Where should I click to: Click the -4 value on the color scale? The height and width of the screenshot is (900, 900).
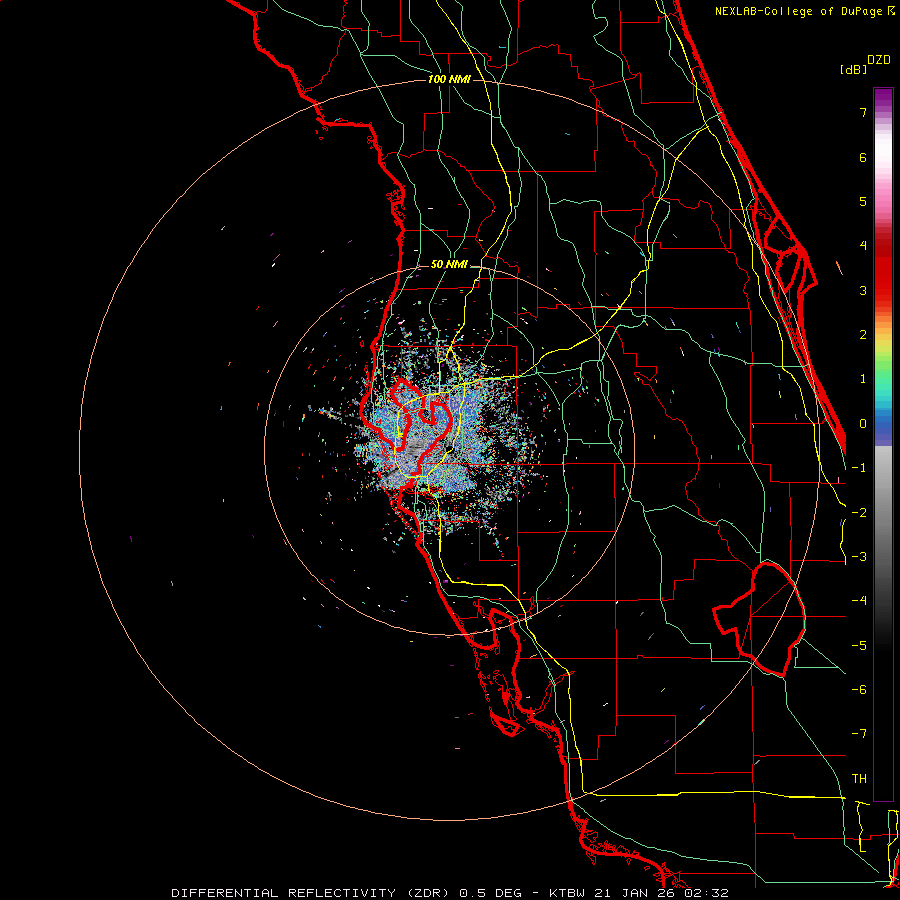pos(859,601)
